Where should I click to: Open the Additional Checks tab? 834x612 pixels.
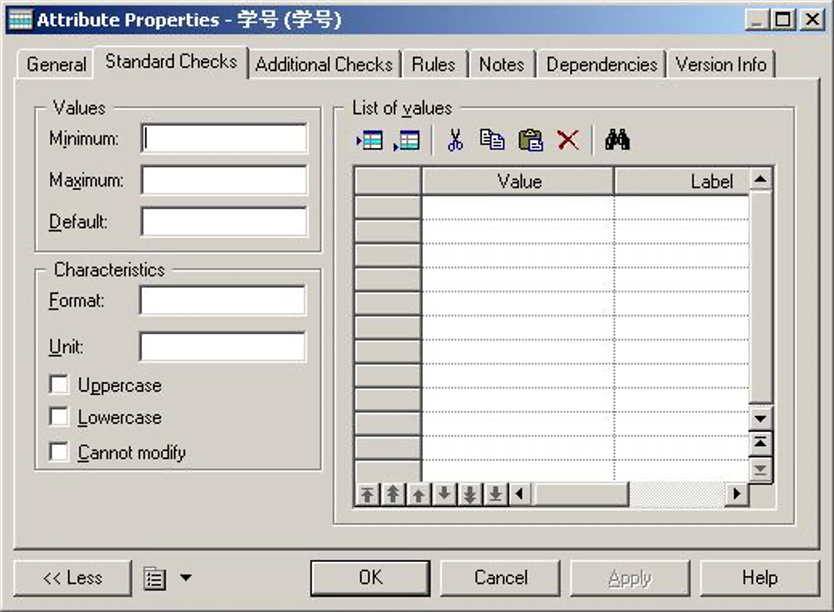tap(324, 65)
